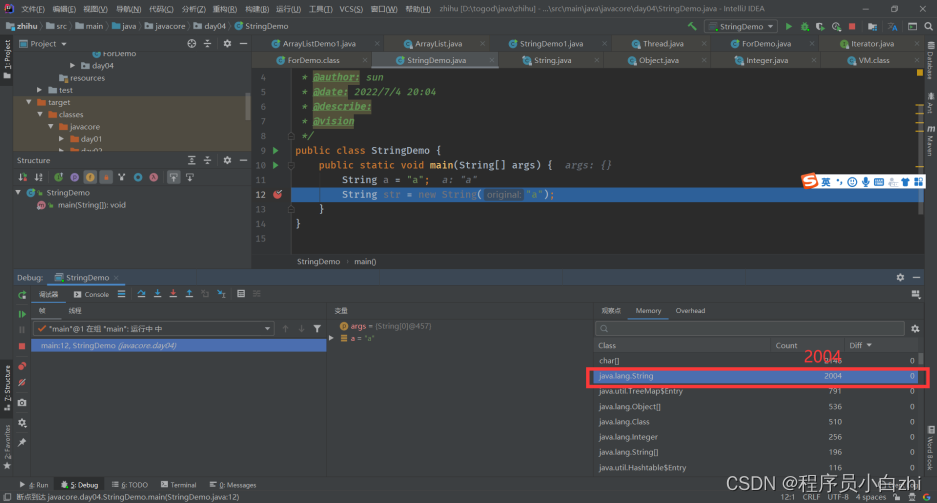Open View Breakpoints icon
937x503 pixels.
(22, 366)
